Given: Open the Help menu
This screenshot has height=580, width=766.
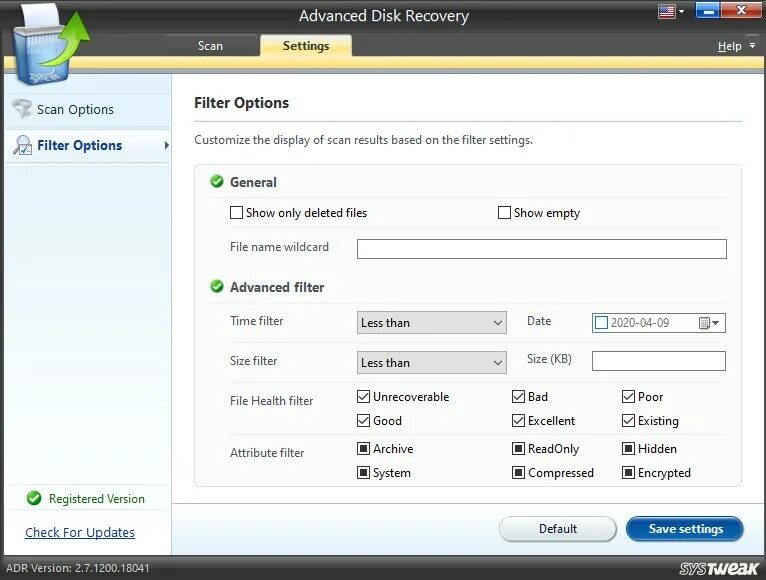Looking at the screenshot, I should pyautogui.click(x=729, y=46).
